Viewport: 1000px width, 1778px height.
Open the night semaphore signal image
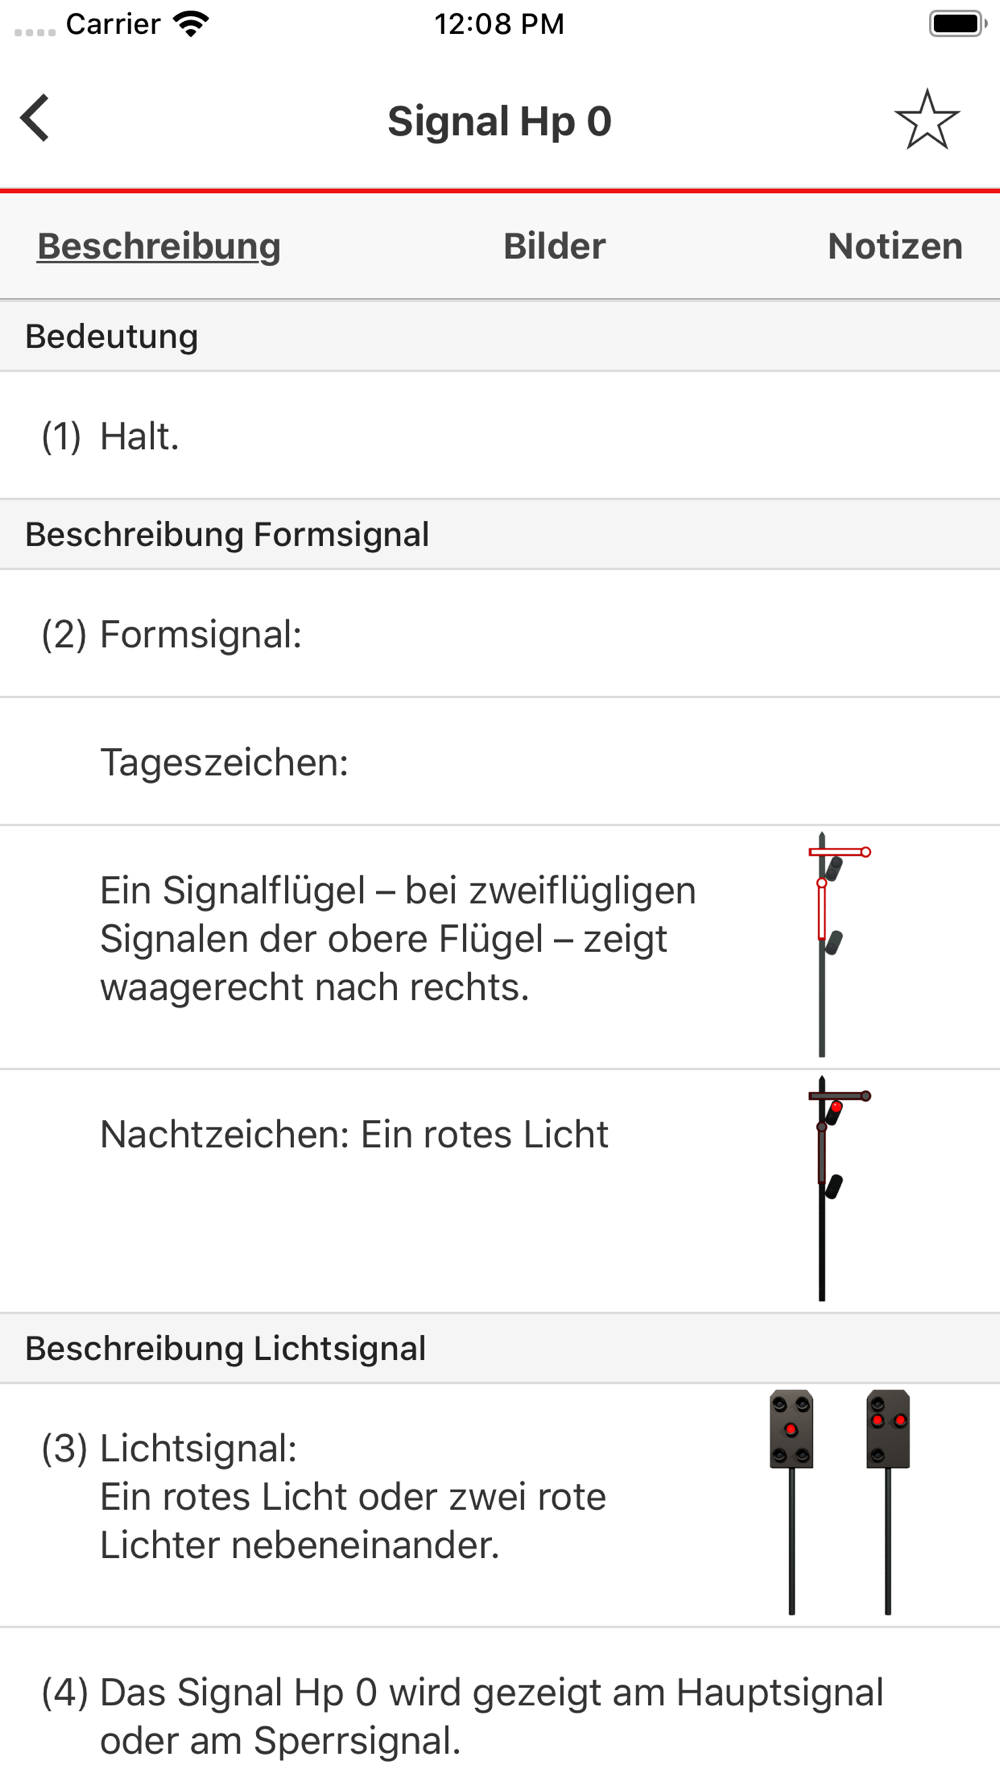click(x=835, y=1188)
